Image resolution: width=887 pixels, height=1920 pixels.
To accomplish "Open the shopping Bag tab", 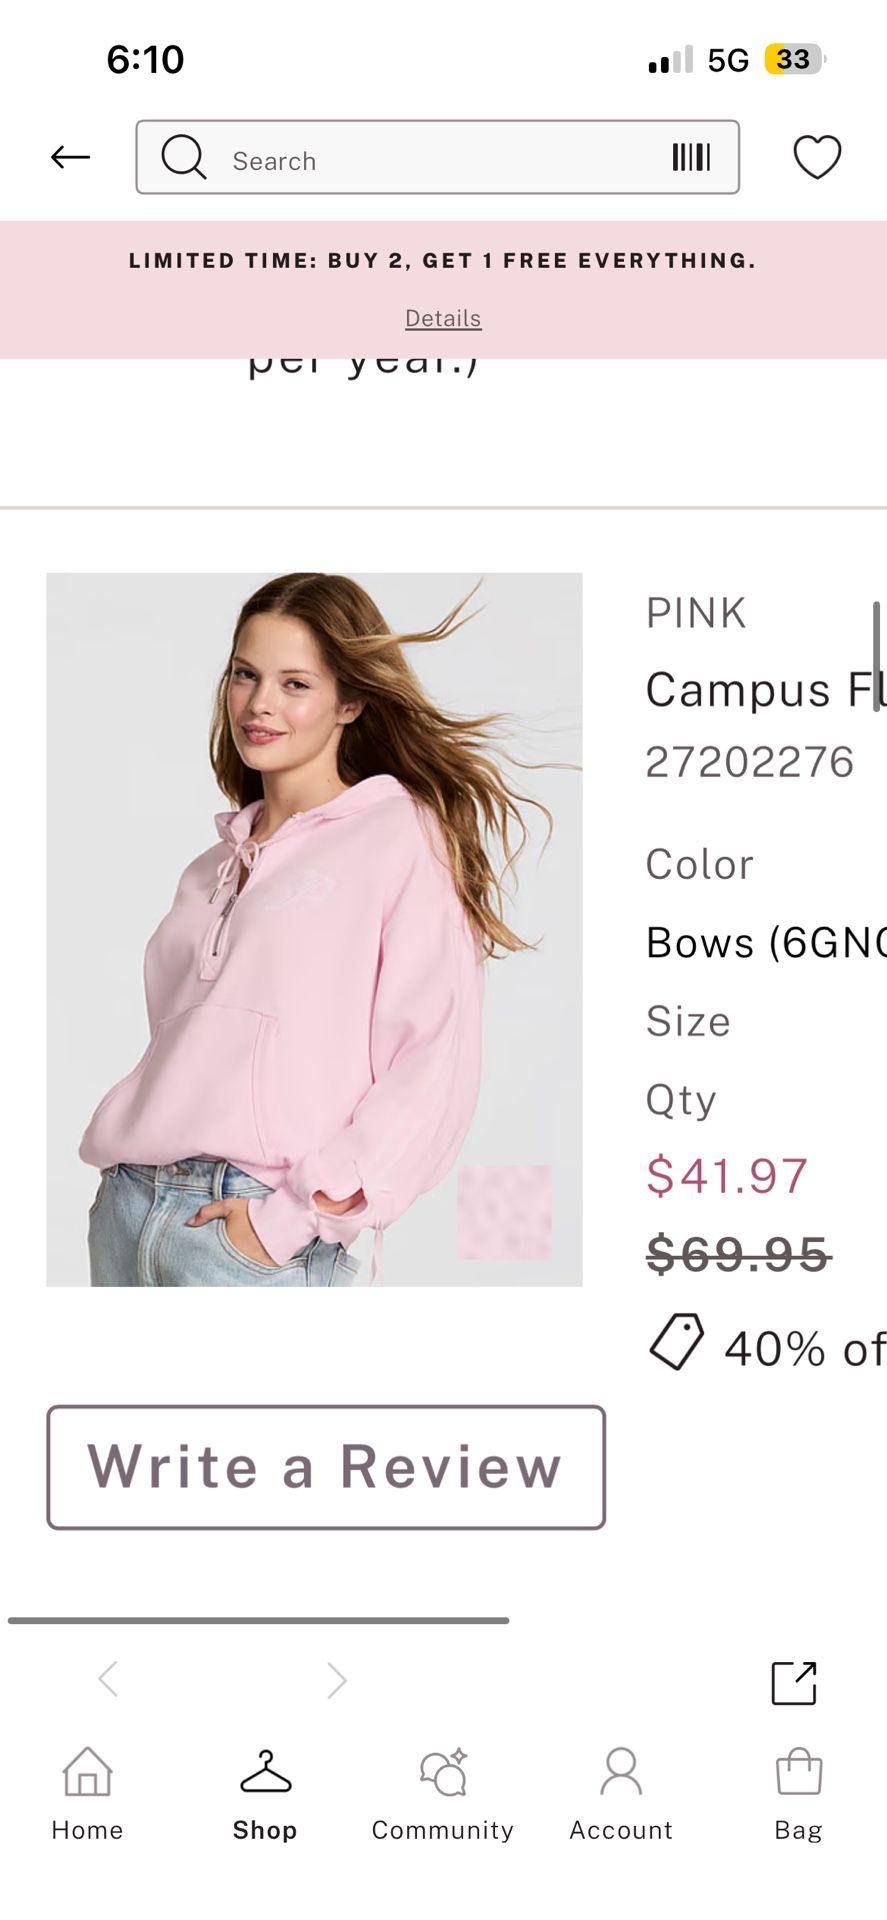I will [x=798, y=1792].
